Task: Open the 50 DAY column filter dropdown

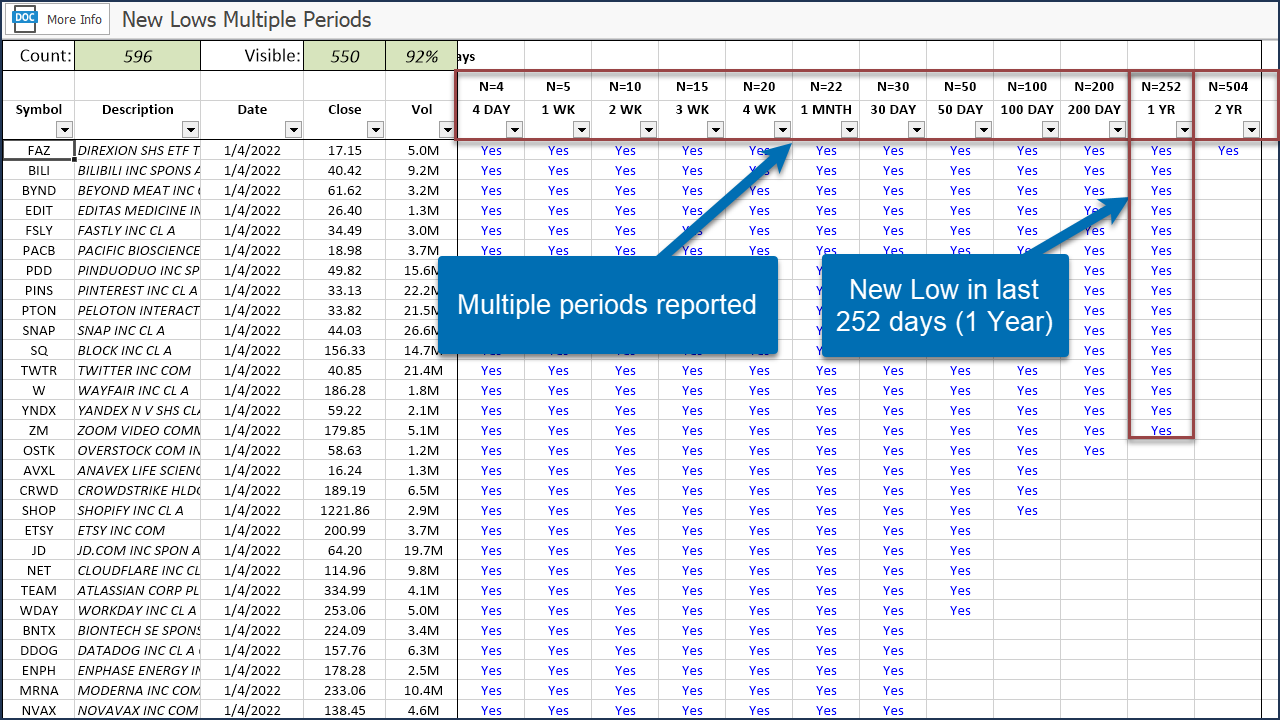Action: pos(983,129)
